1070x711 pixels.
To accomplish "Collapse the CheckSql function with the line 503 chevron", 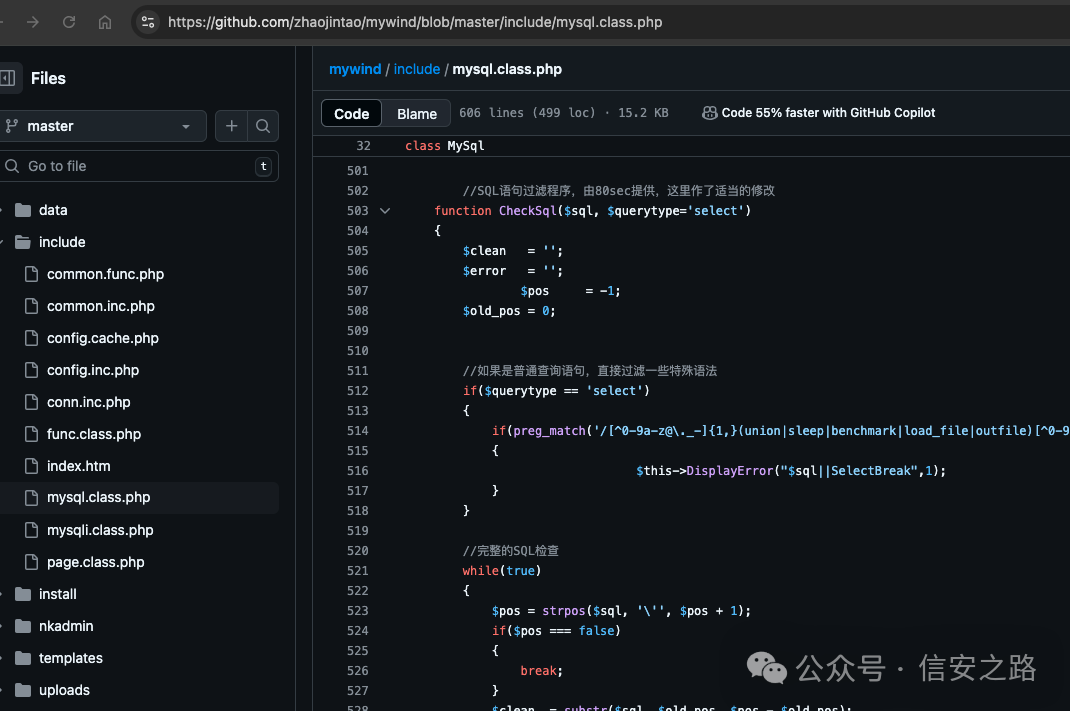I will 385,211.
